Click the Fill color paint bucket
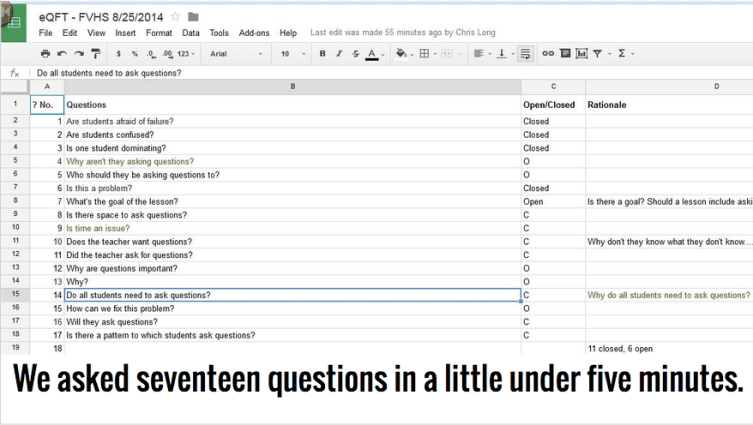Viewport: 753px width, 425px height. [x=400, y=54]
